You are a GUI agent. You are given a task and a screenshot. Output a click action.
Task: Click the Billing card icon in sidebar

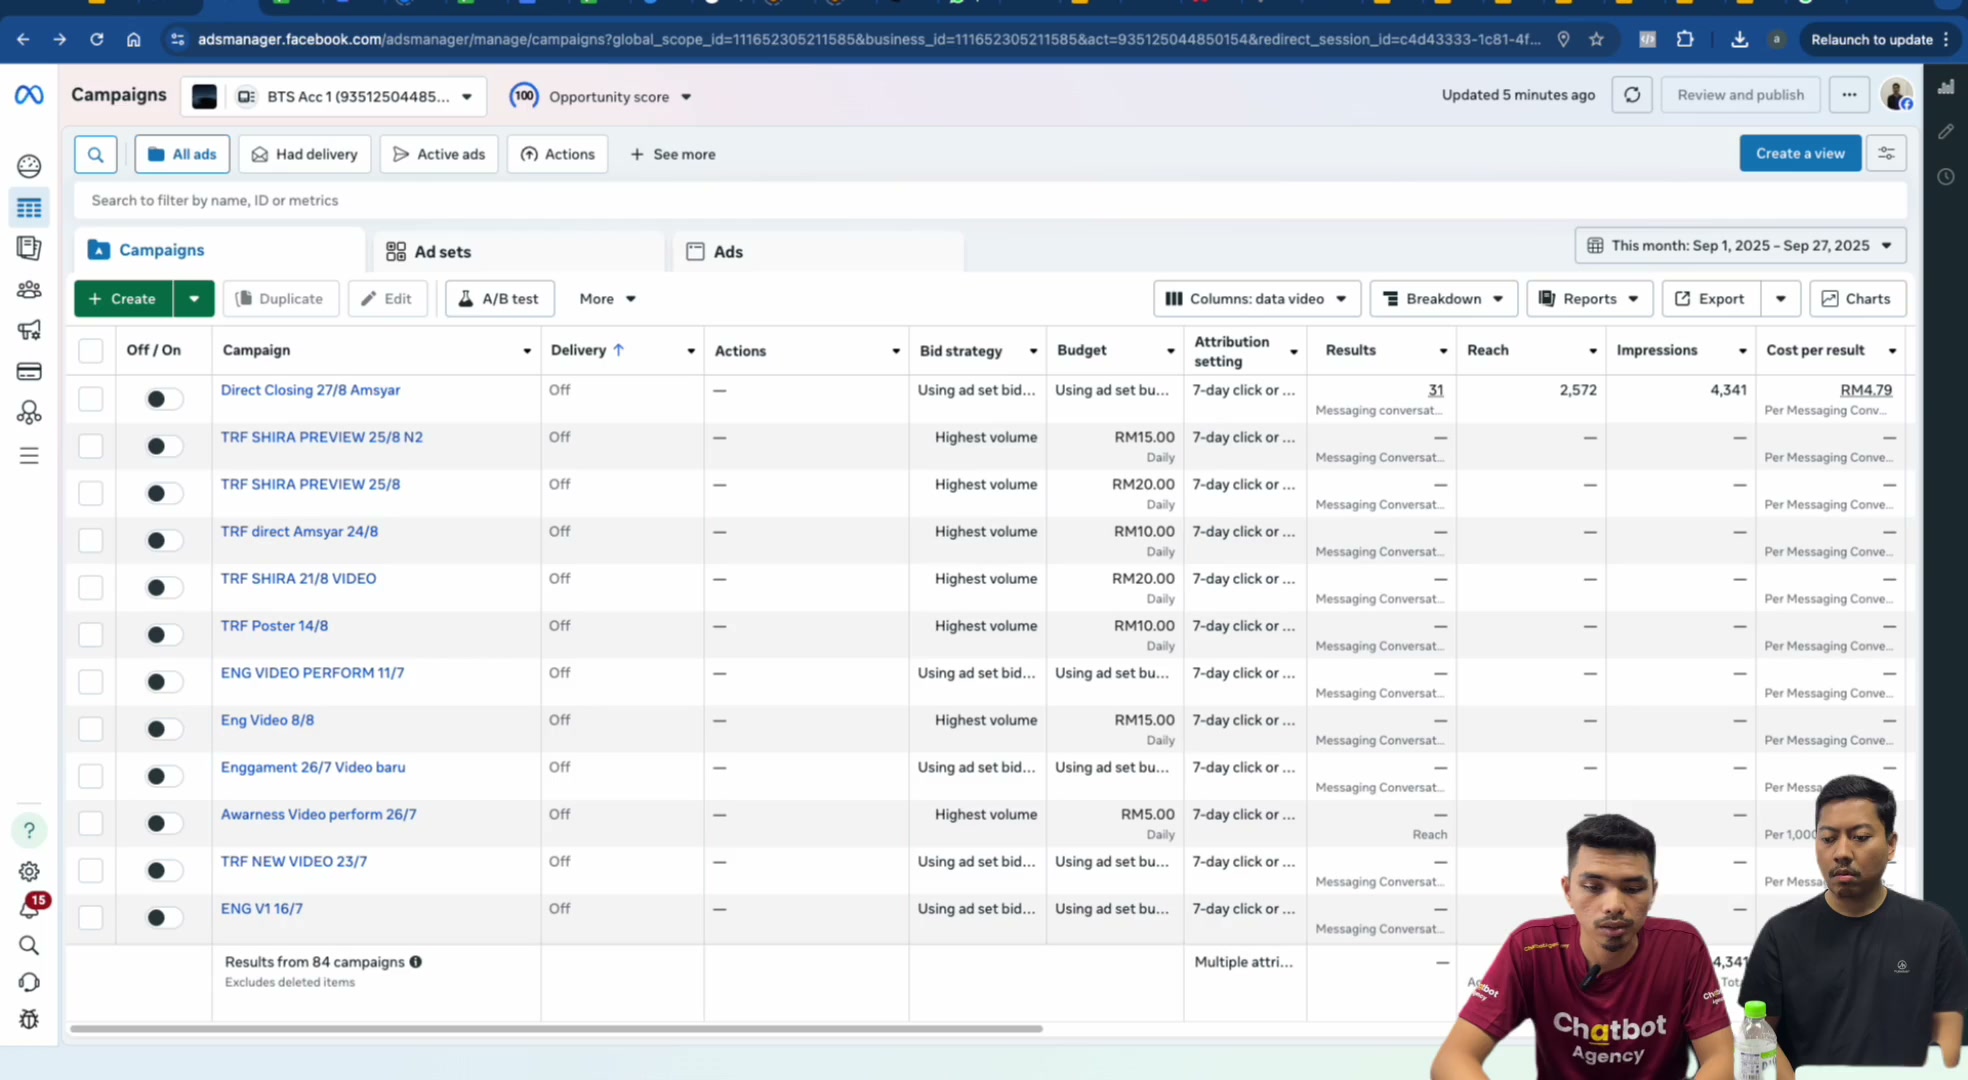(29, 372)
